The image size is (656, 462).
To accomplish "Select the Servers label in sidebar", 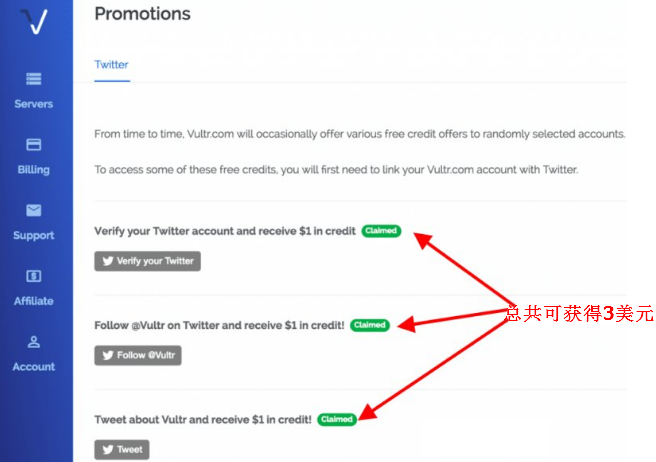I will 34,104.
